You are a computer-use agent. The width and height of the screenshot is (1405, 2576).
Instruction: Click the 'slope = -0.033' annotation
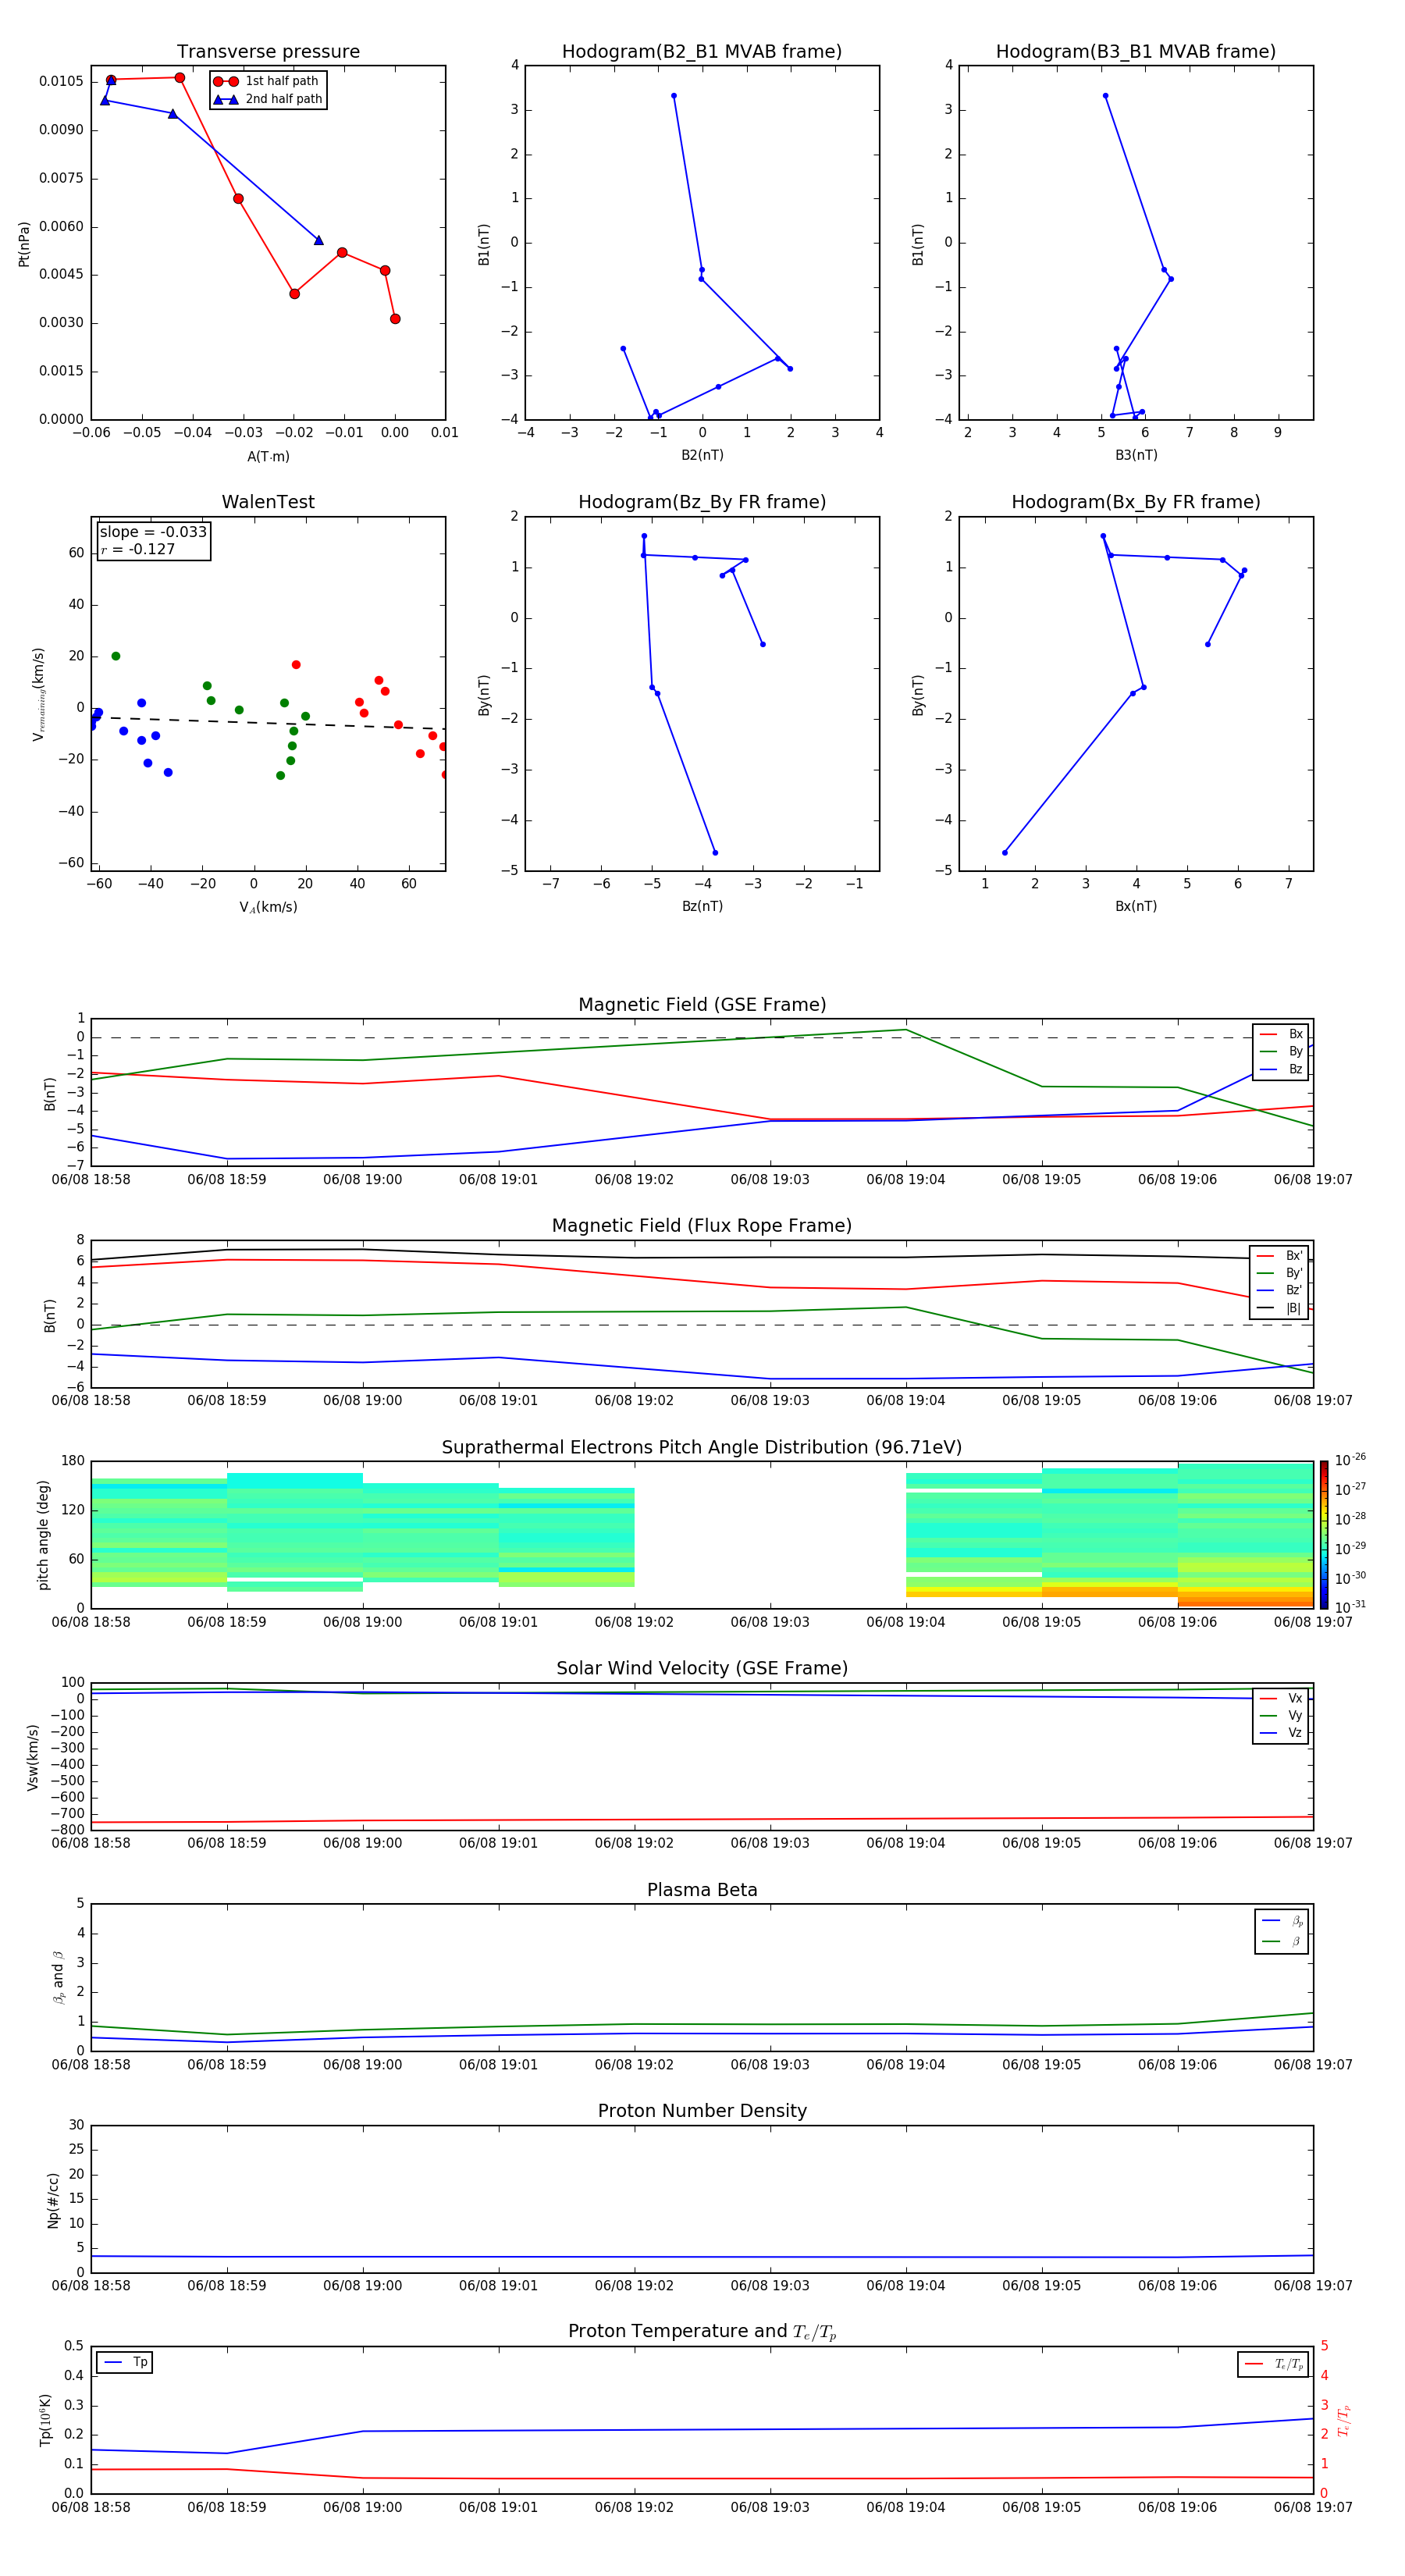(x=153, y=532)
